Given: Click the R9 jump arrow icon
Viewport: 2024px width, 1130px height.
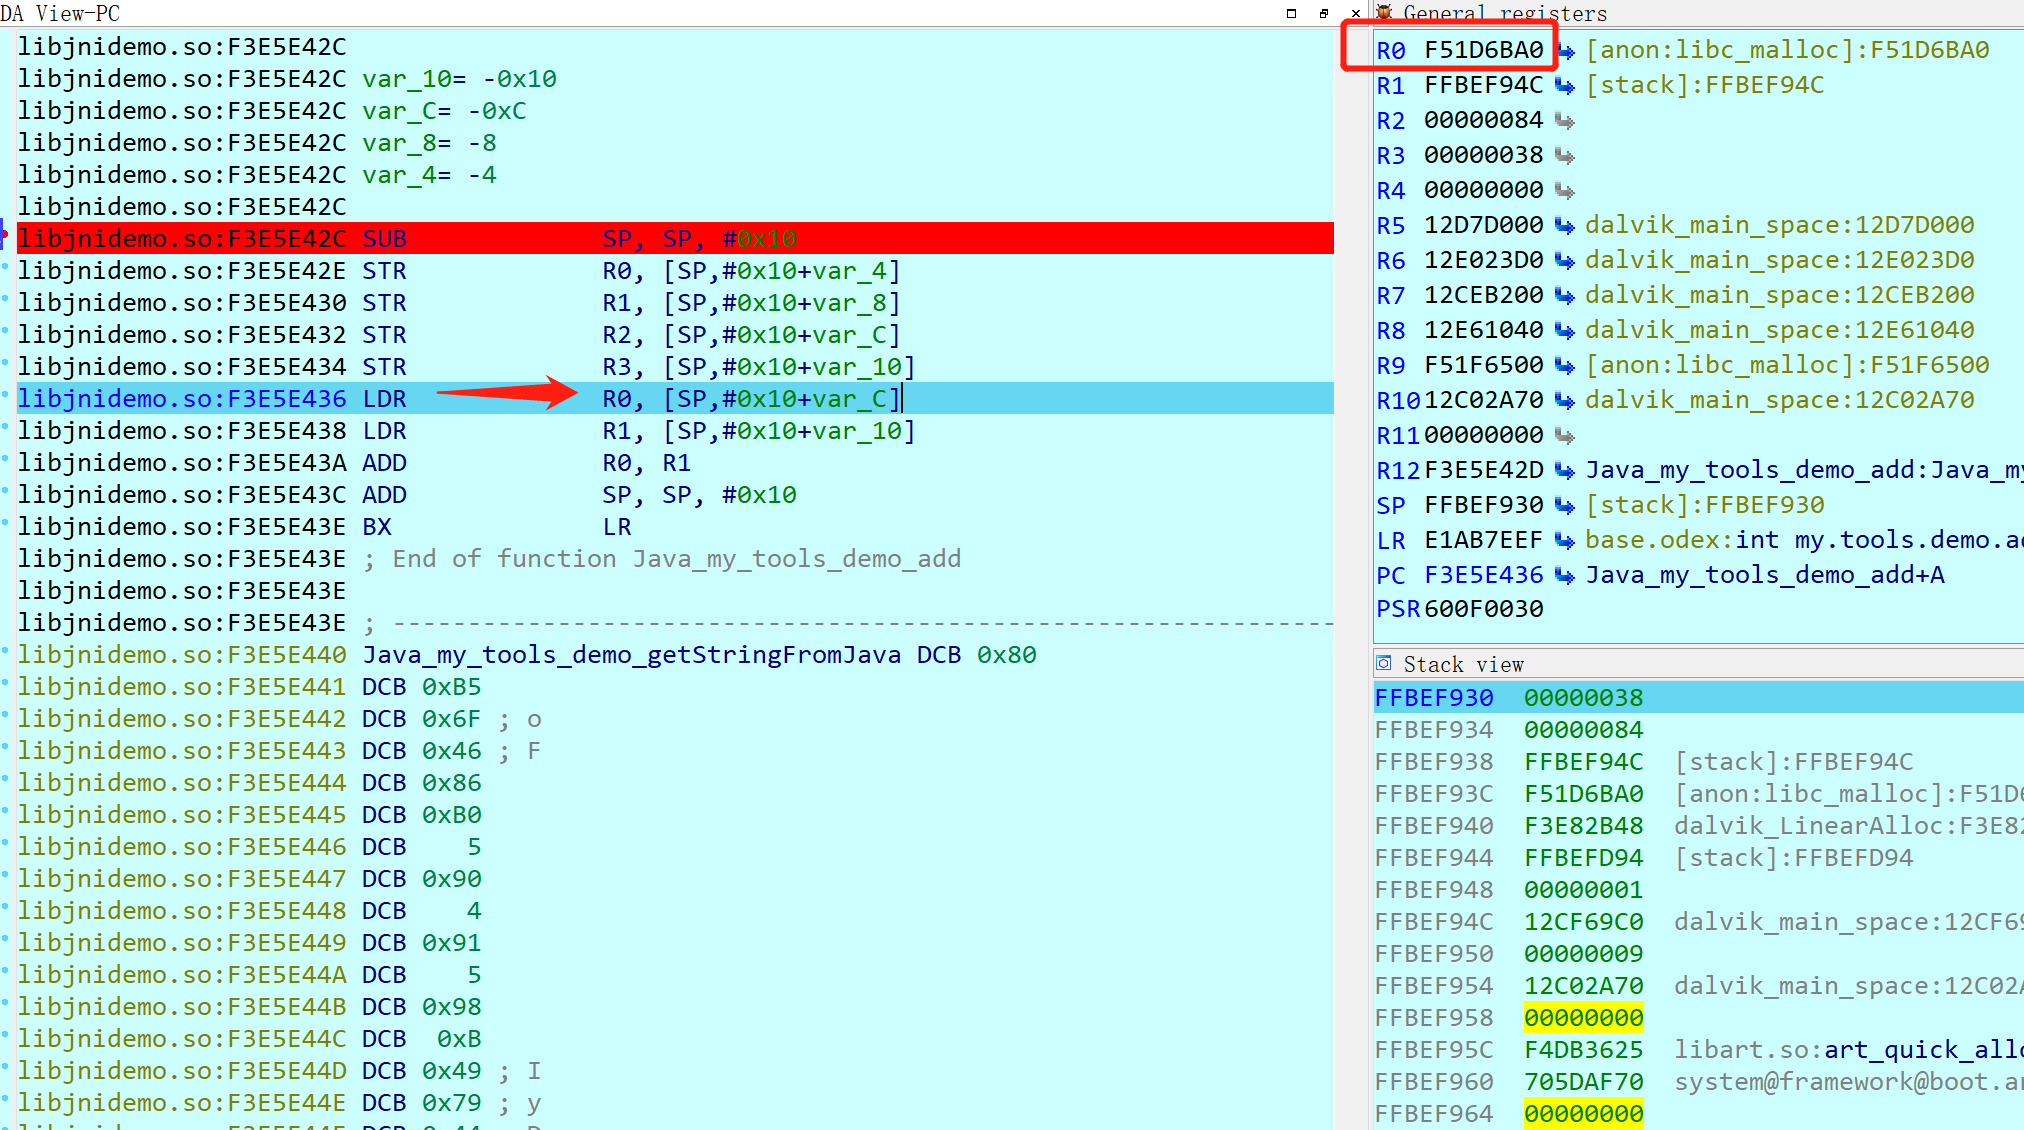Looking at the screenshot, I should pos(1566,365).
